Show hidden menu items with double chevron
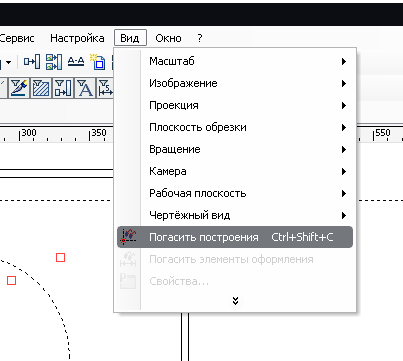The image size is (403, 361). [235, 301]
